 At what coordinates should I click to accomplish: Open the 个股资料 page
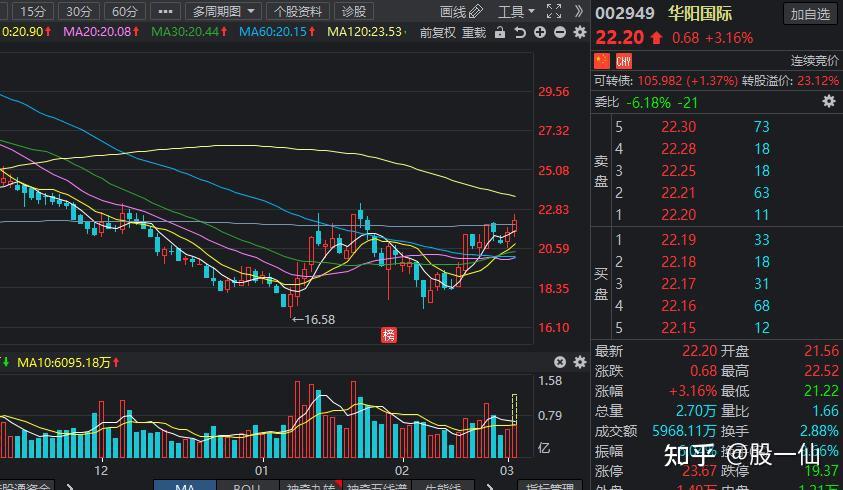click(x=297, y=12)
